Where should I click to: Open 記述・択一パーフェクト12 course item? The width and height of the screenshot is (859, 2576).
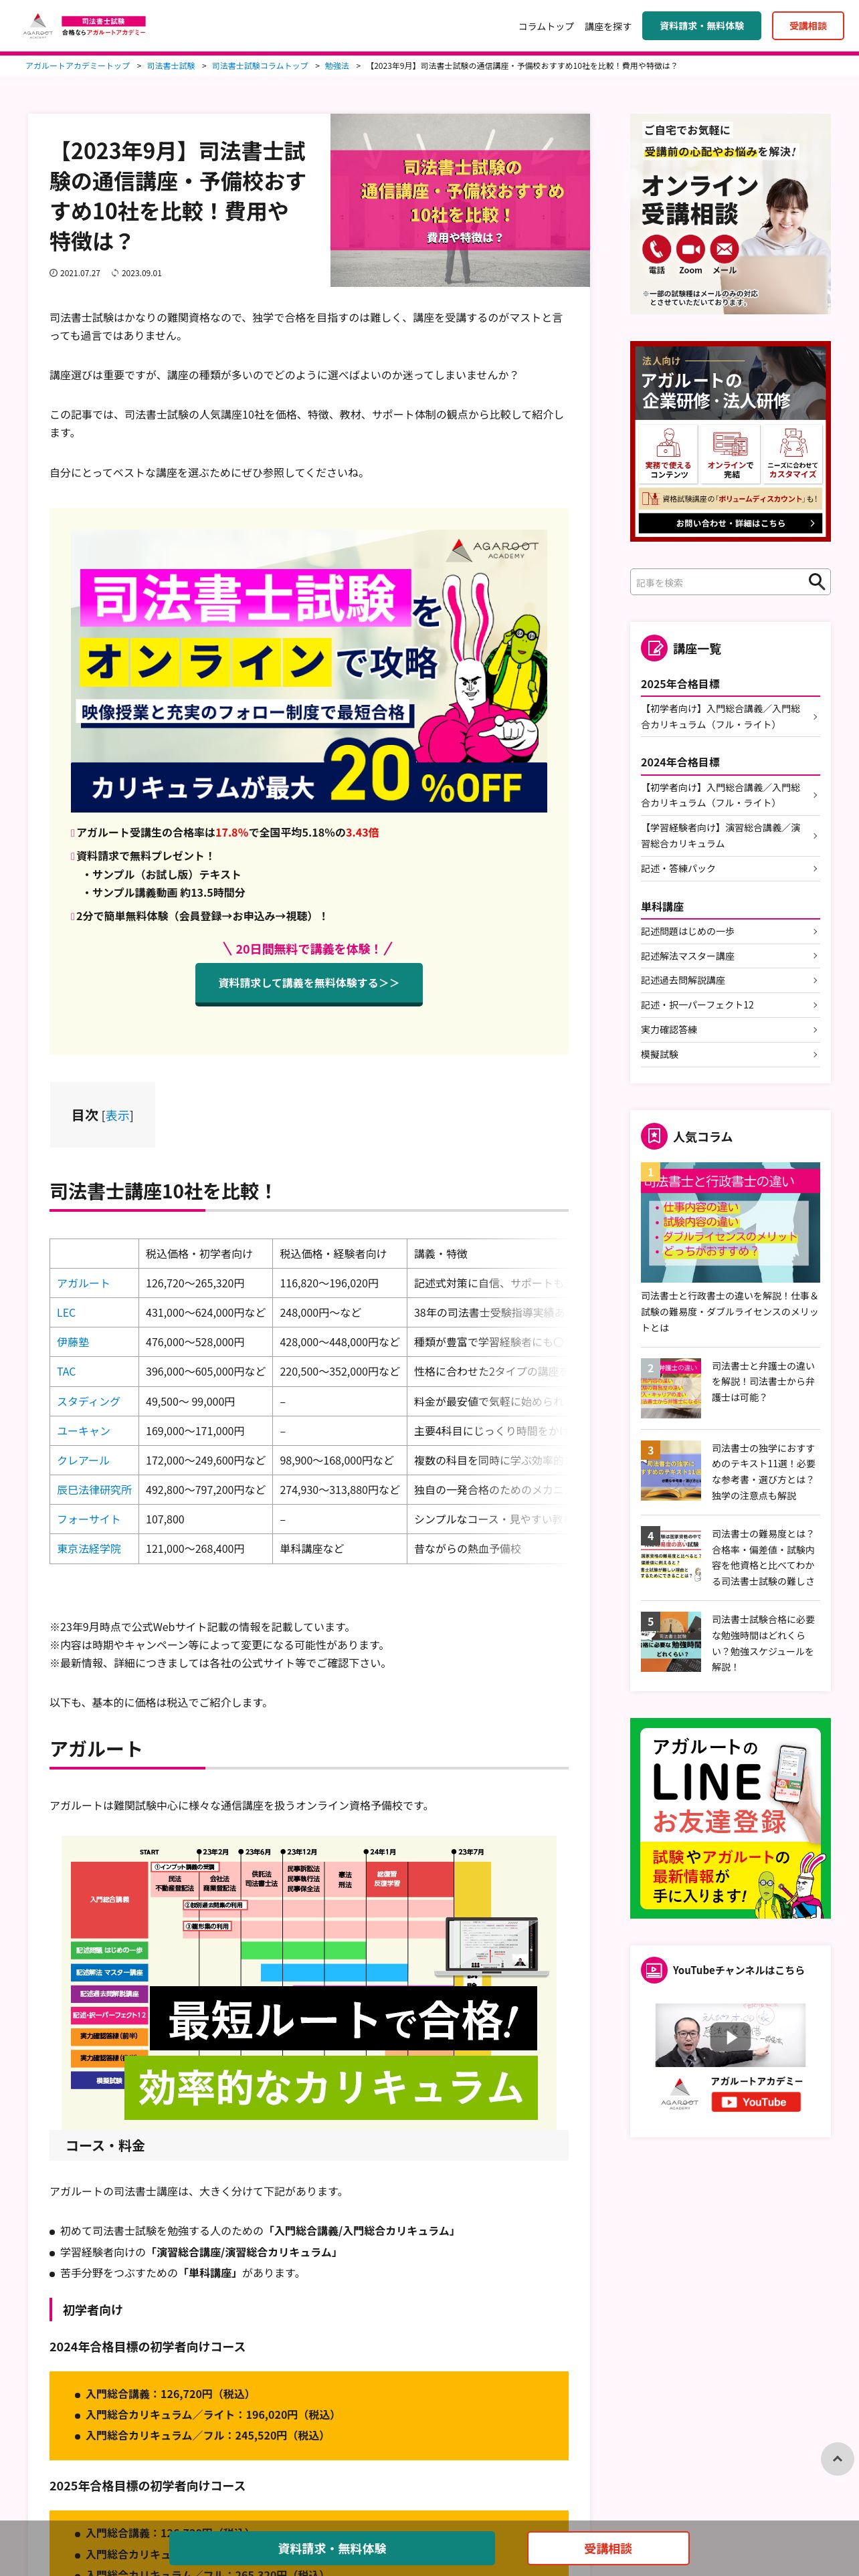pos(730,1005)
